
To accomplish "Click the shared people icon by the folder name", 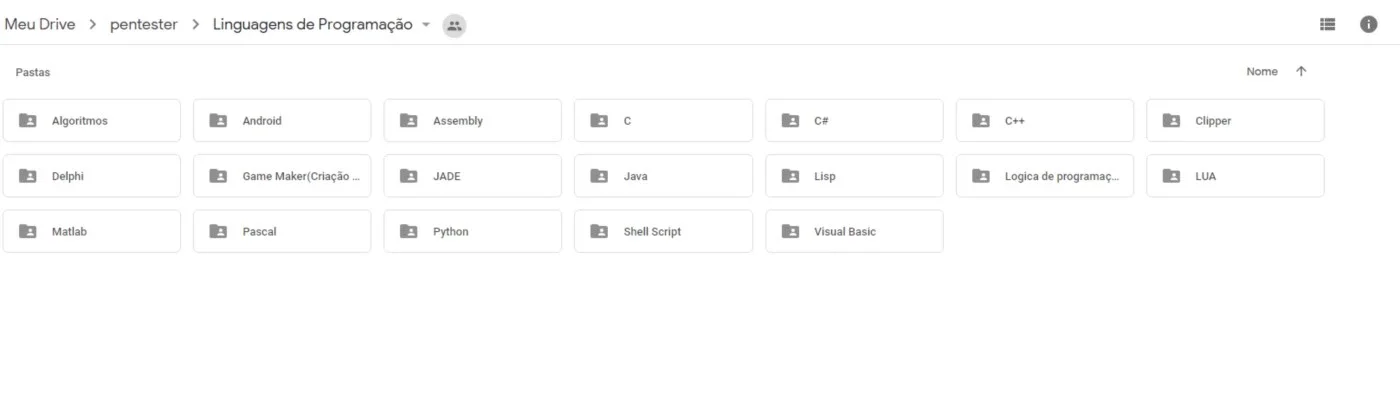I will pos(454,26).
